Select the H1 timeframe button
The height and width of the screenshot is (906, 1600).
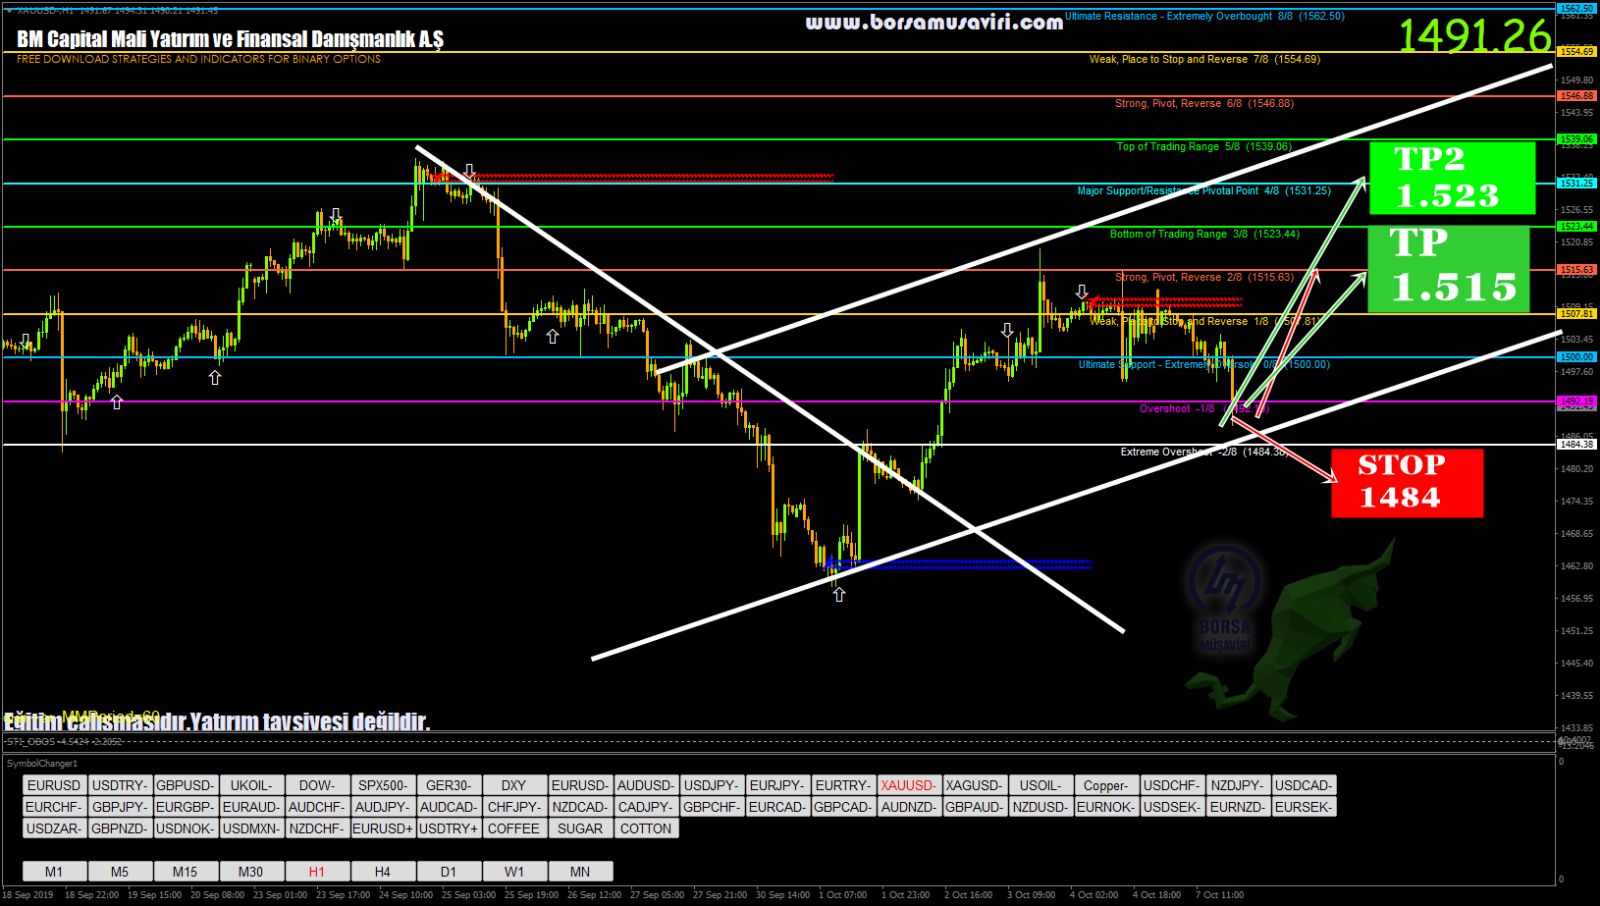pyautogui.click(x=316, y=871)
